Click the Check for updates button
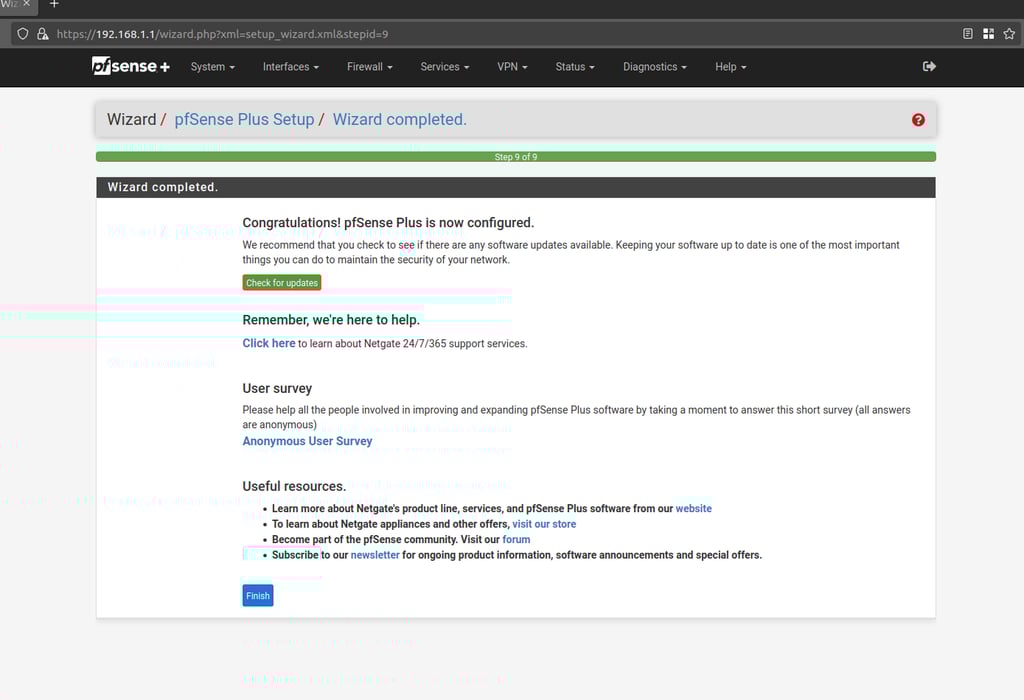The image size is (1024, 700). 282,283
